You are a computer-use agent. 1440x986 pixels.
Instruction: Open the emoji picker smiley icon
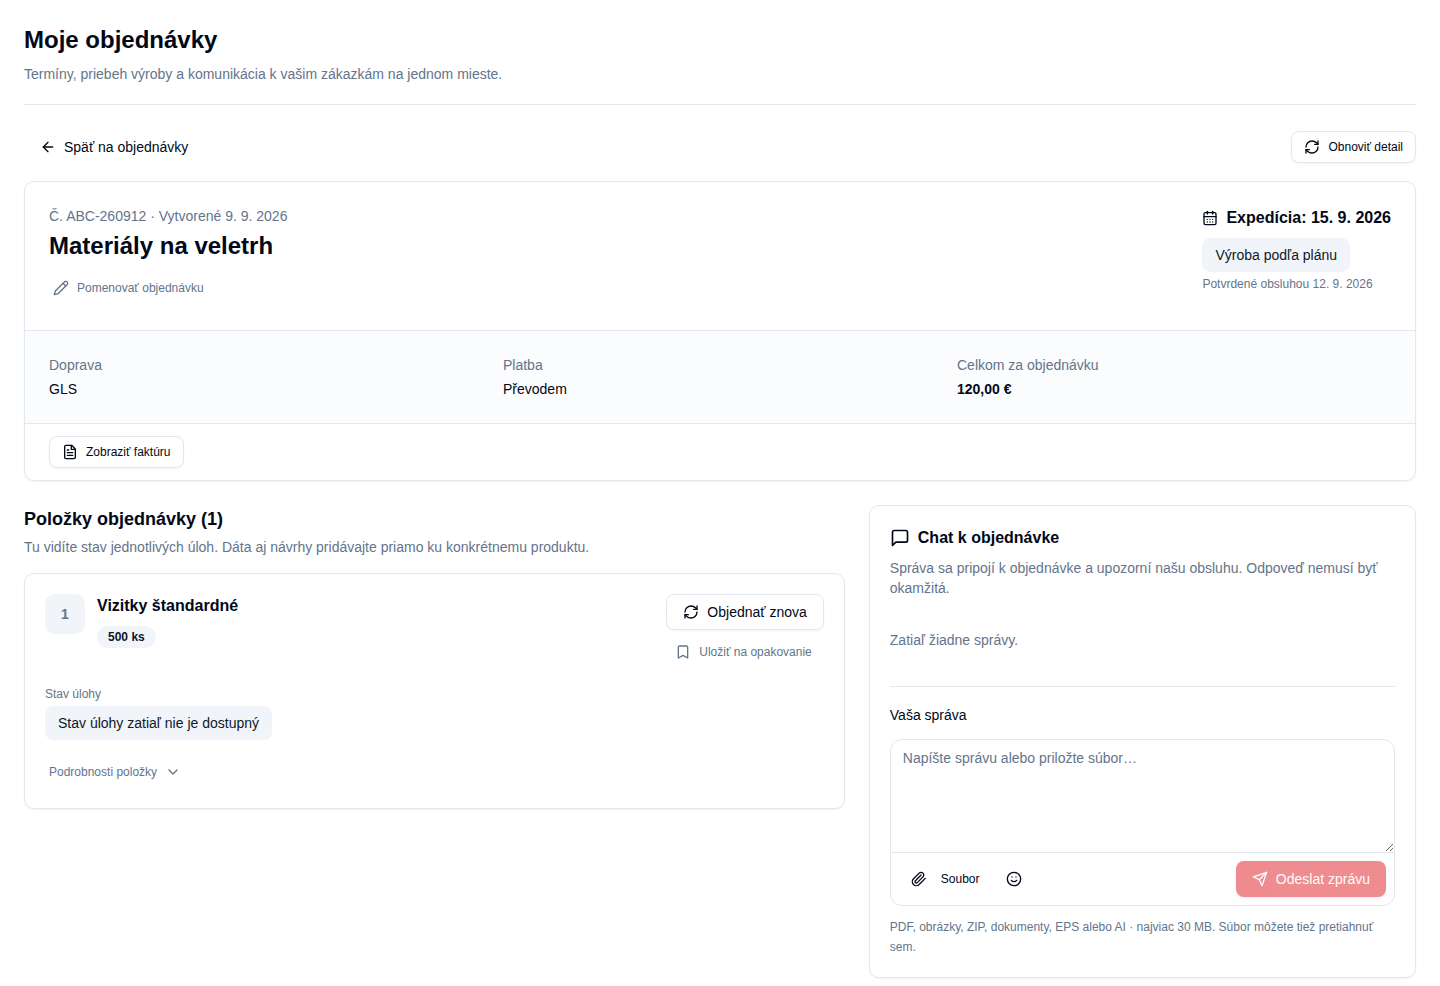[x=1014, y=879]
